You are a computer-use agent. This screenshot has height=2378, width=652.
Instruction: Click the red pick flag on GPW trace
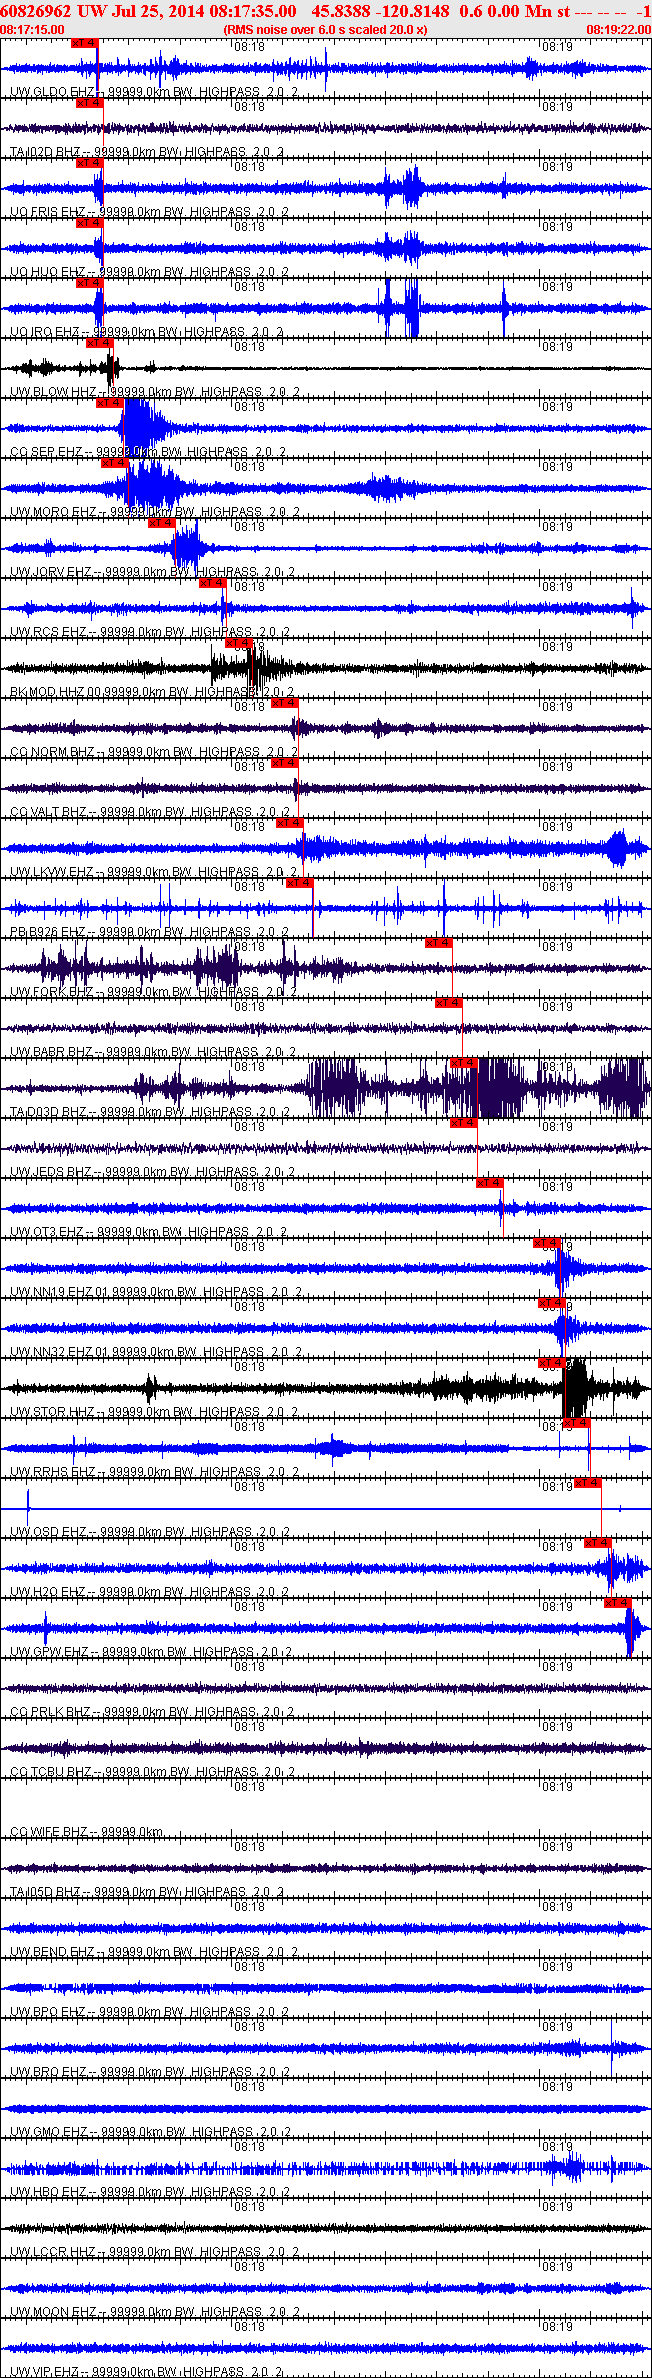point(618,1603)
